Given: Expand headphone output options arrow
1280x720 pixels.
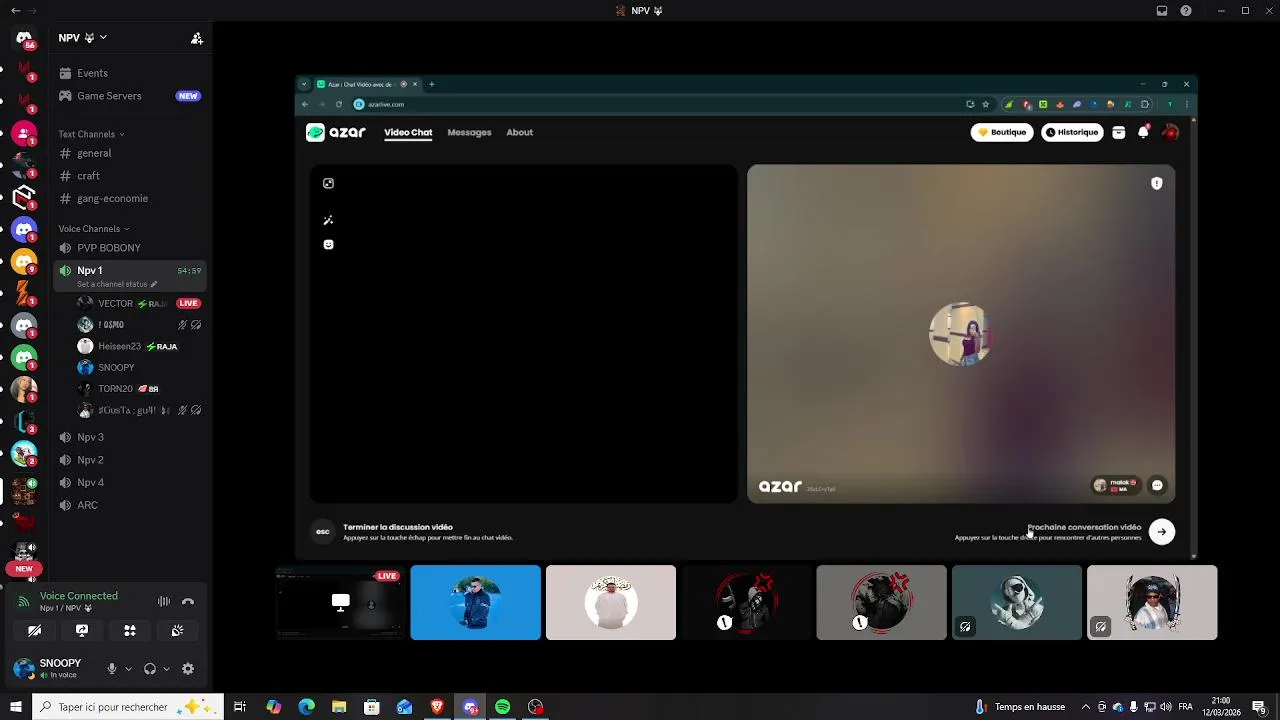Looking at the screenshot, I should [166, 669].
